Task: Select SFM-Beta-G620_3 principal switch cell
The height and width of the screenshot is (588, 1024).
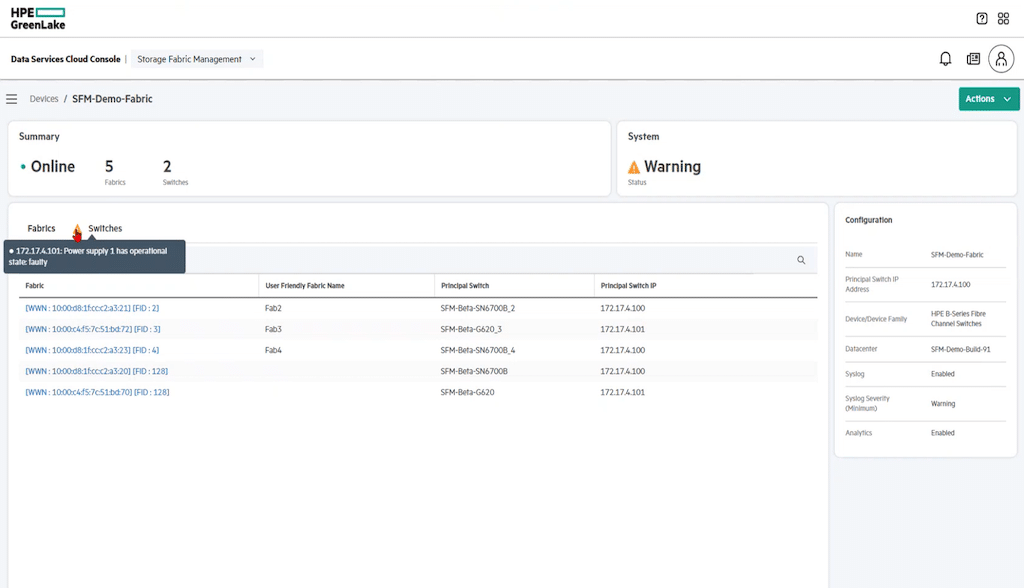Action: point(471,329)
